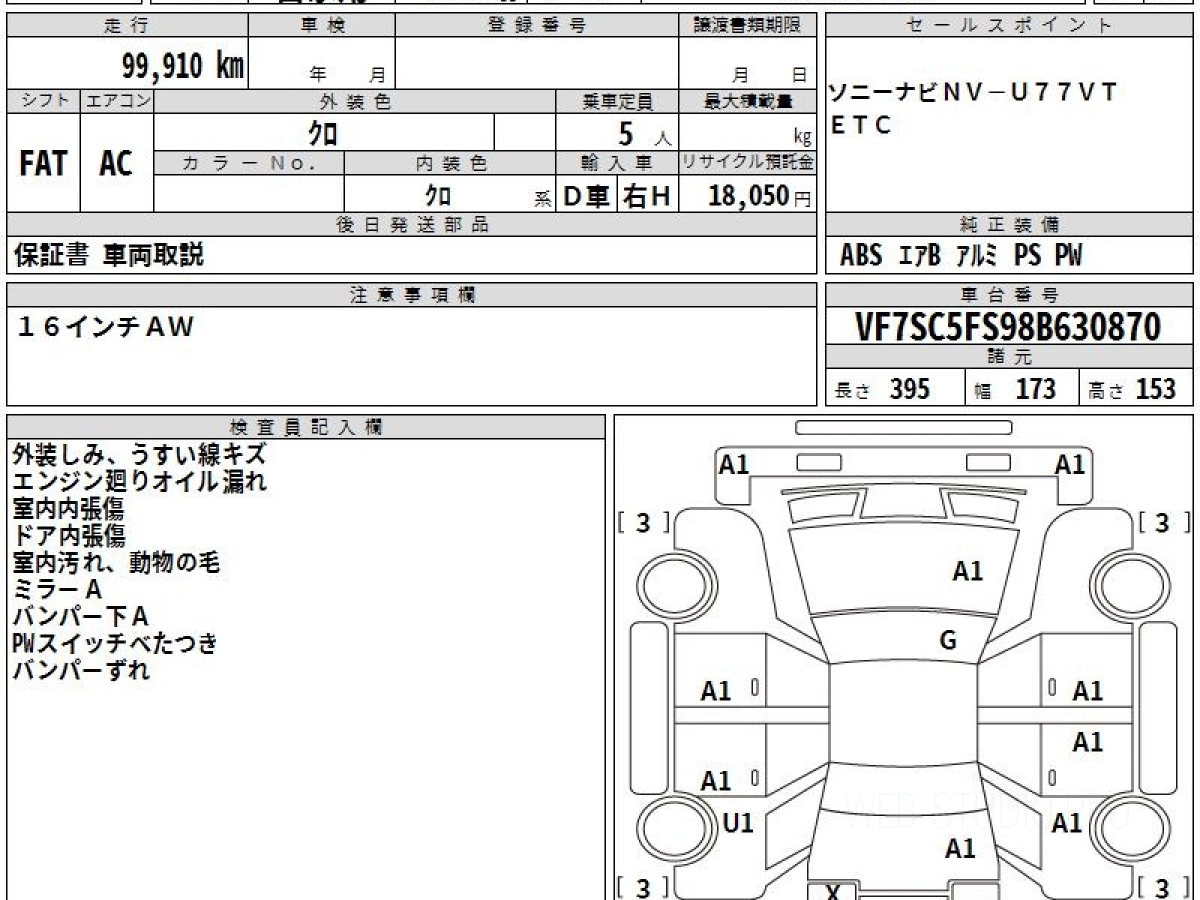
Task: Select the PWスイッチべたつき note
Action: click(115, 643)
